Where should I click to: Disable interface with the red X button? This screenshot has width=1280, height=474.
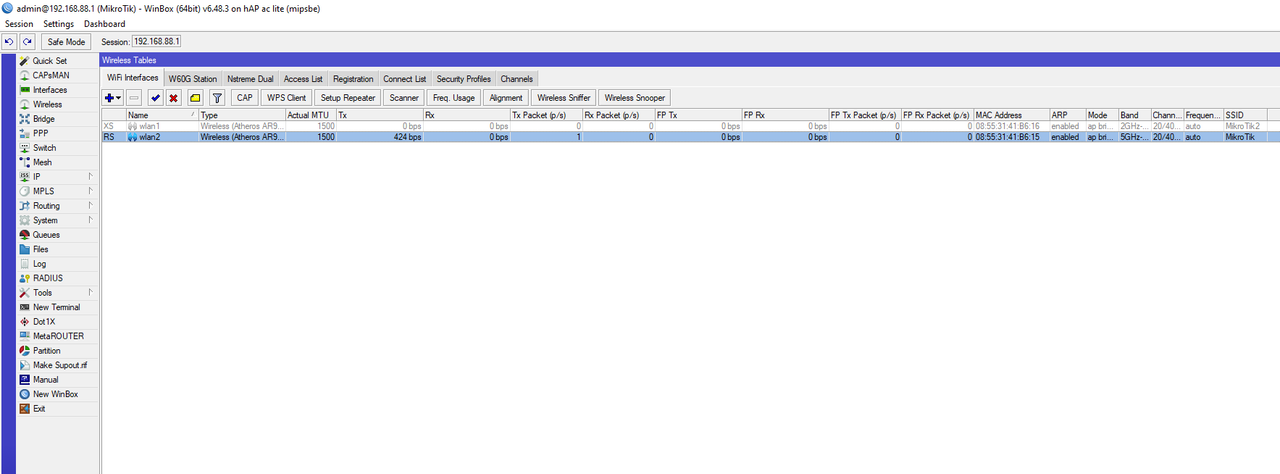point(173,98)
